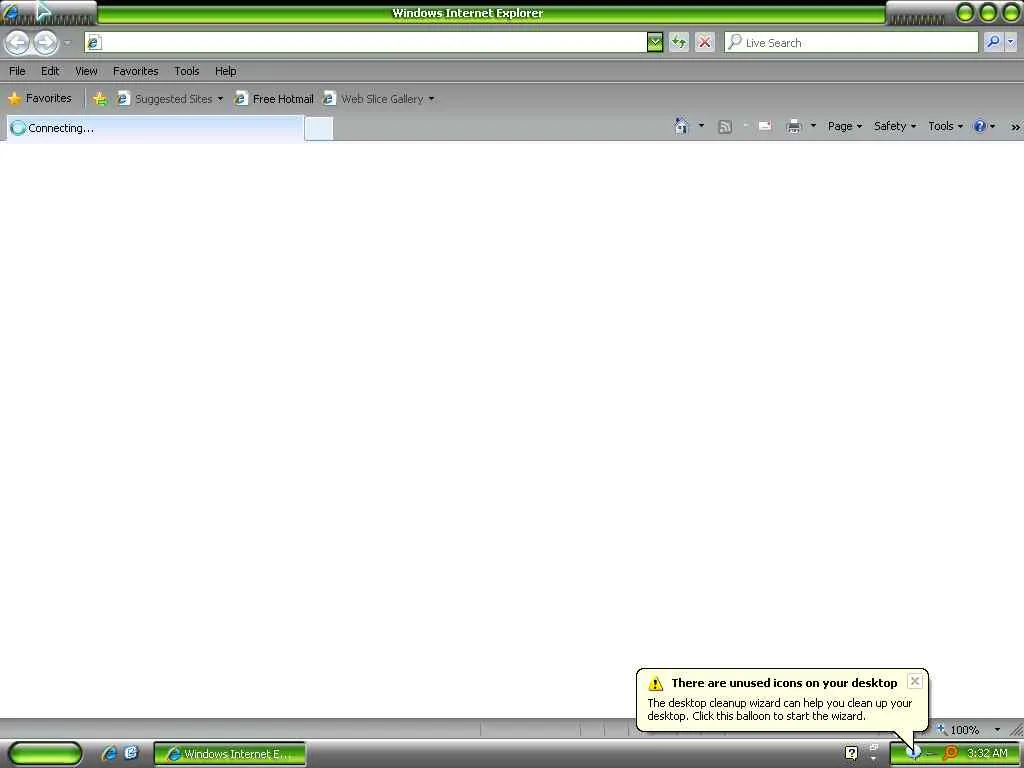
Task: Open the Favorites Center star button
Action: point(39,99)
